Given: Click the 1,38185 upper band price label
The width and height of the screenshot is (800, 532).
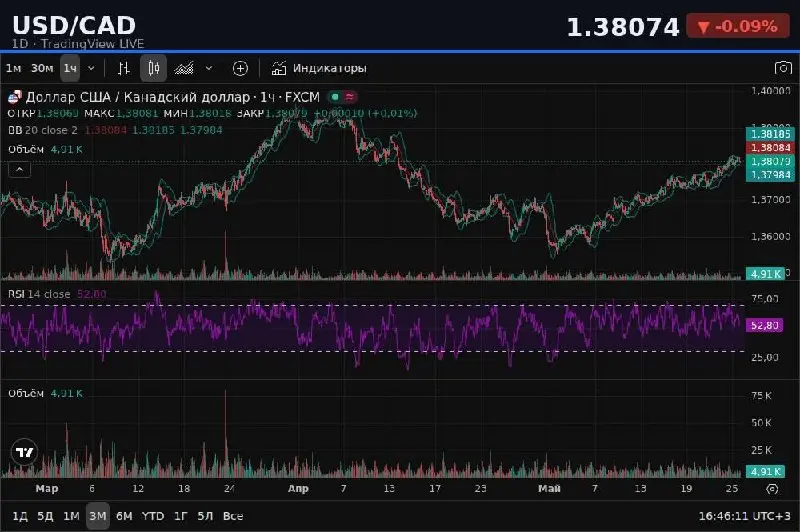Looking at the screenshot, I should [770, 134].
